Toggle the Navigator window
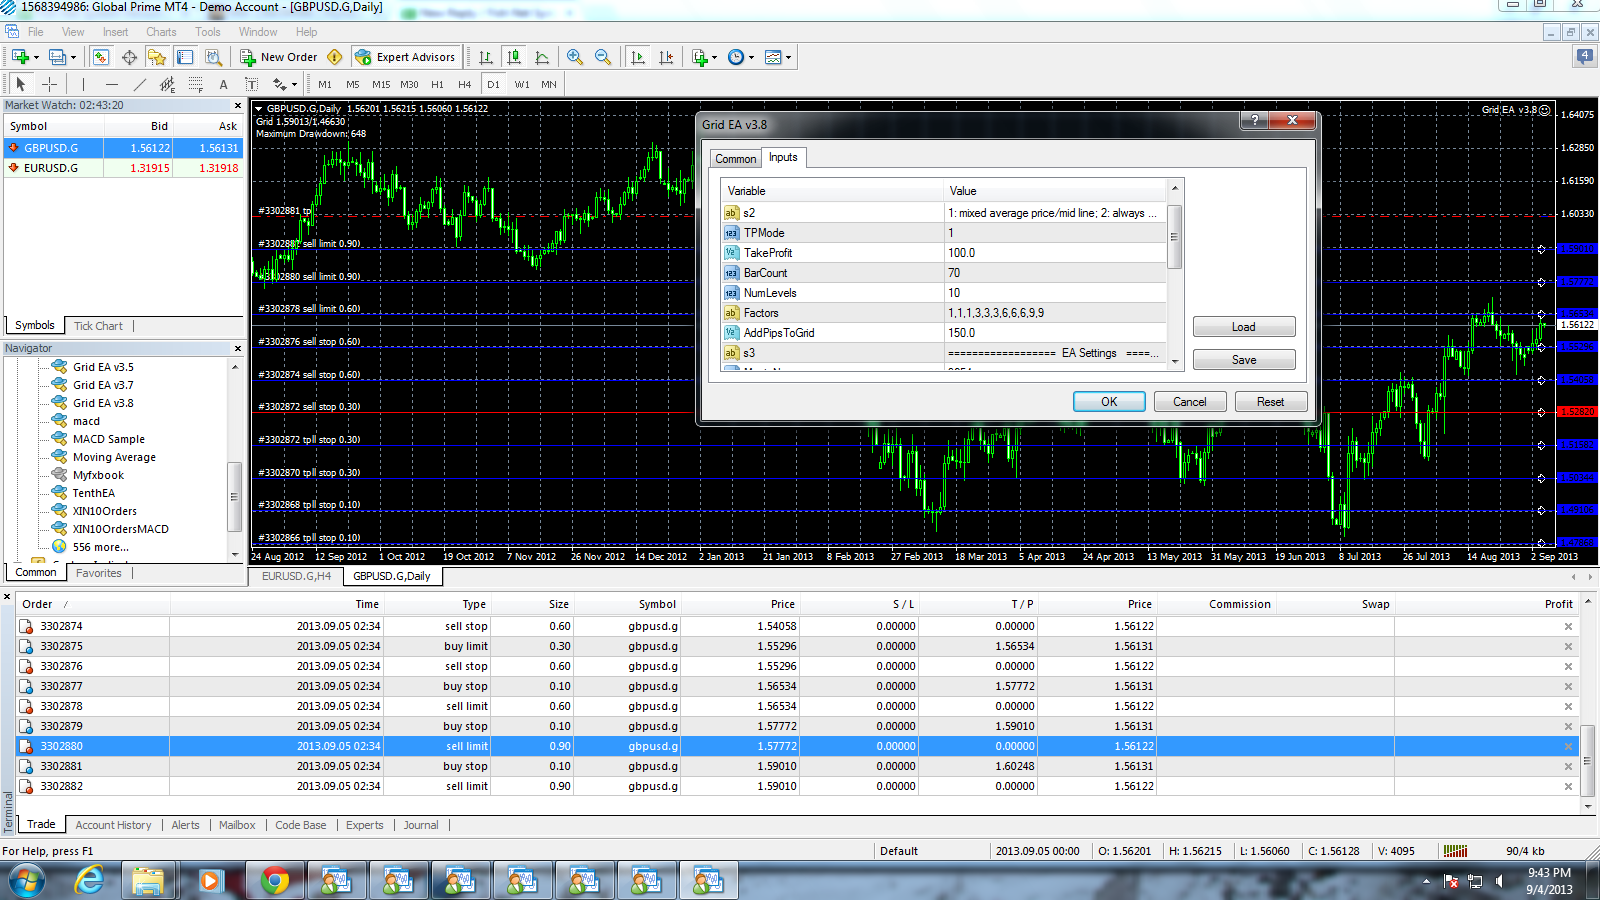 157,57
